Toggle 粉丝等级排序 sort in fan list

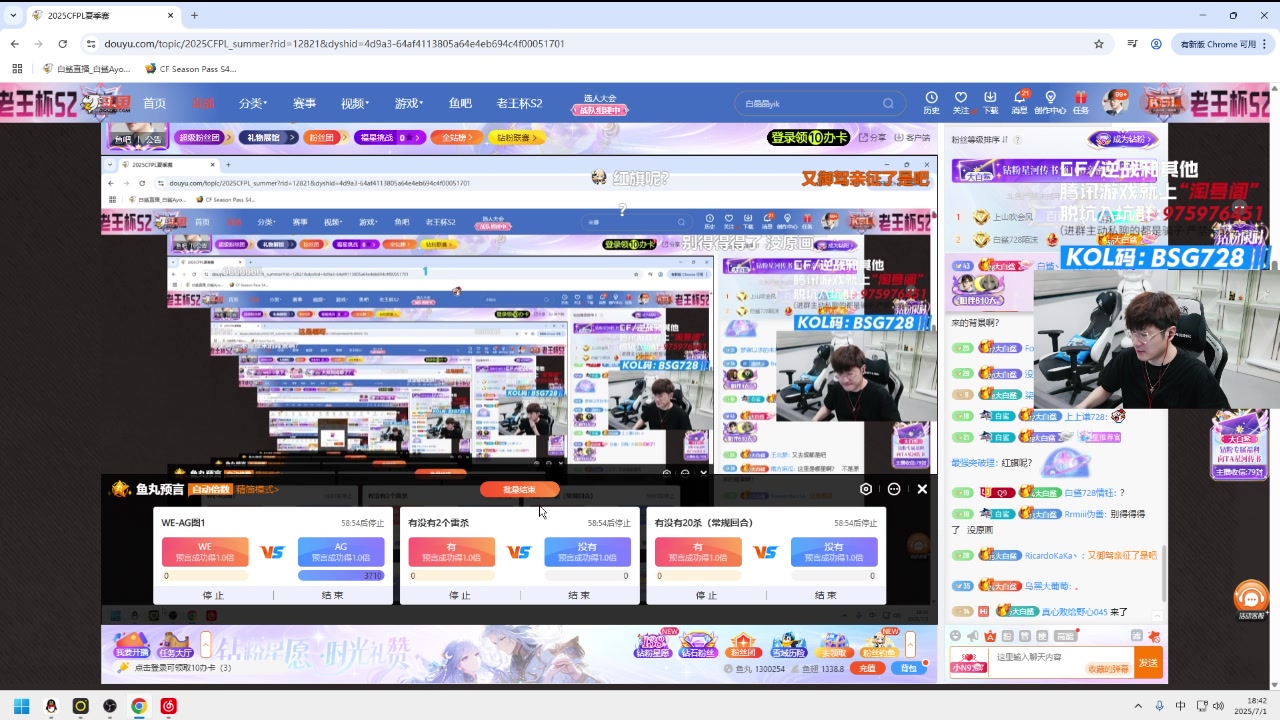pos(981,140)
